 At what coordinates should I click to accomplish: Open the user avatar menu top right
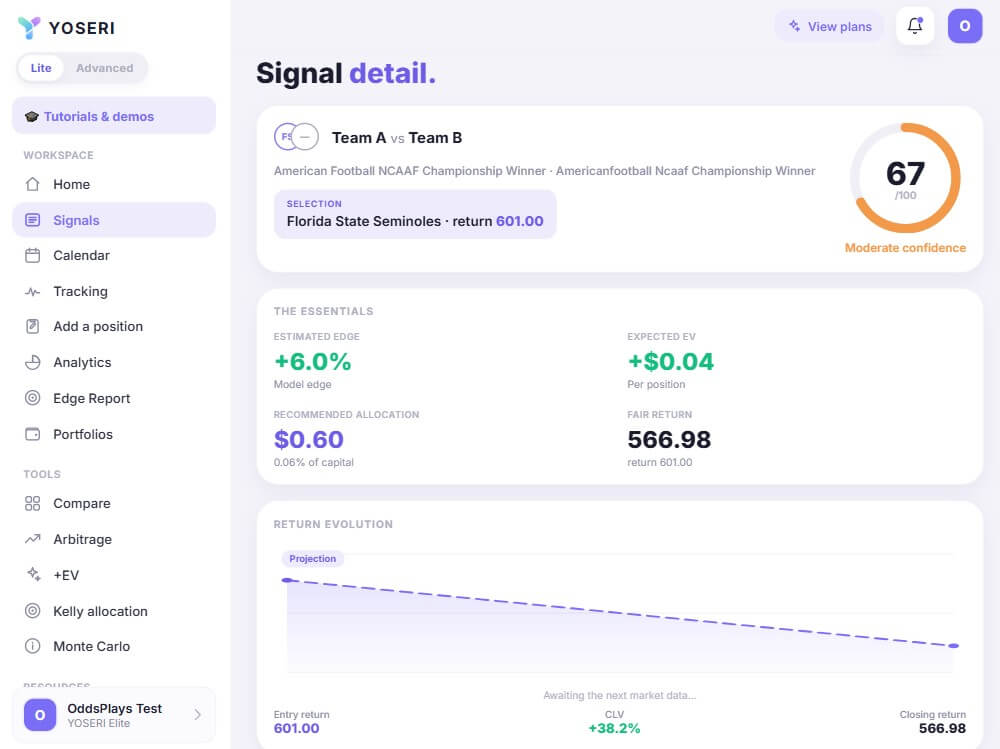[x=964, y=26]
